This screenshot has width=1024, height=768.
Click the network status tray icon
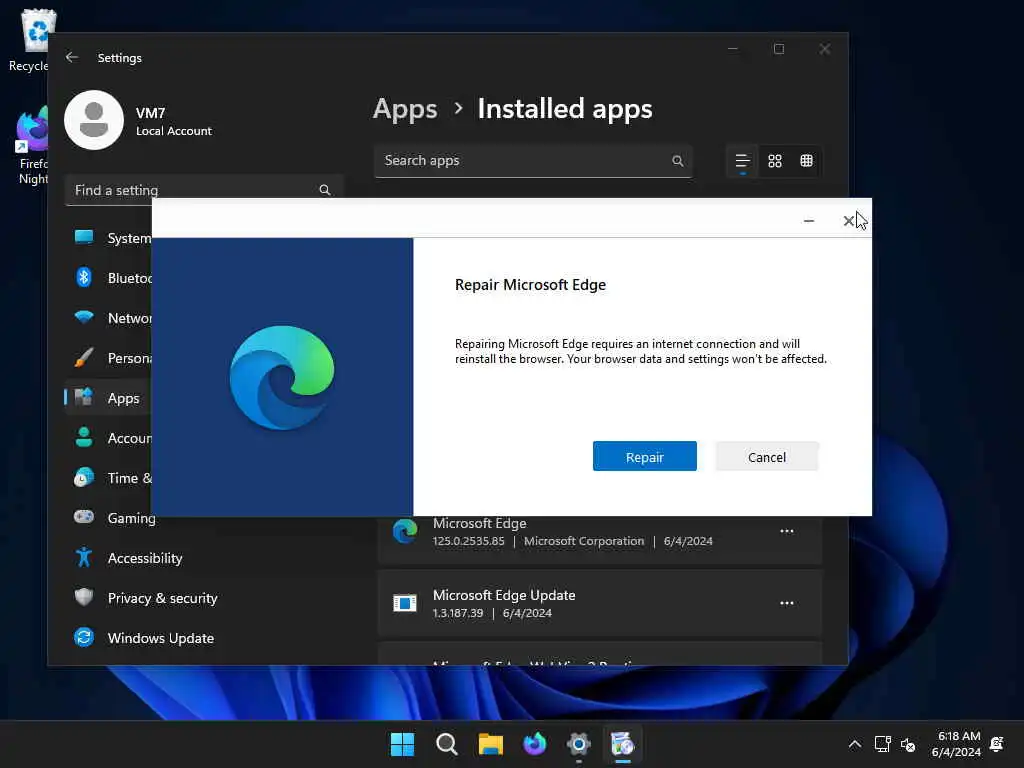click(882, 744)
